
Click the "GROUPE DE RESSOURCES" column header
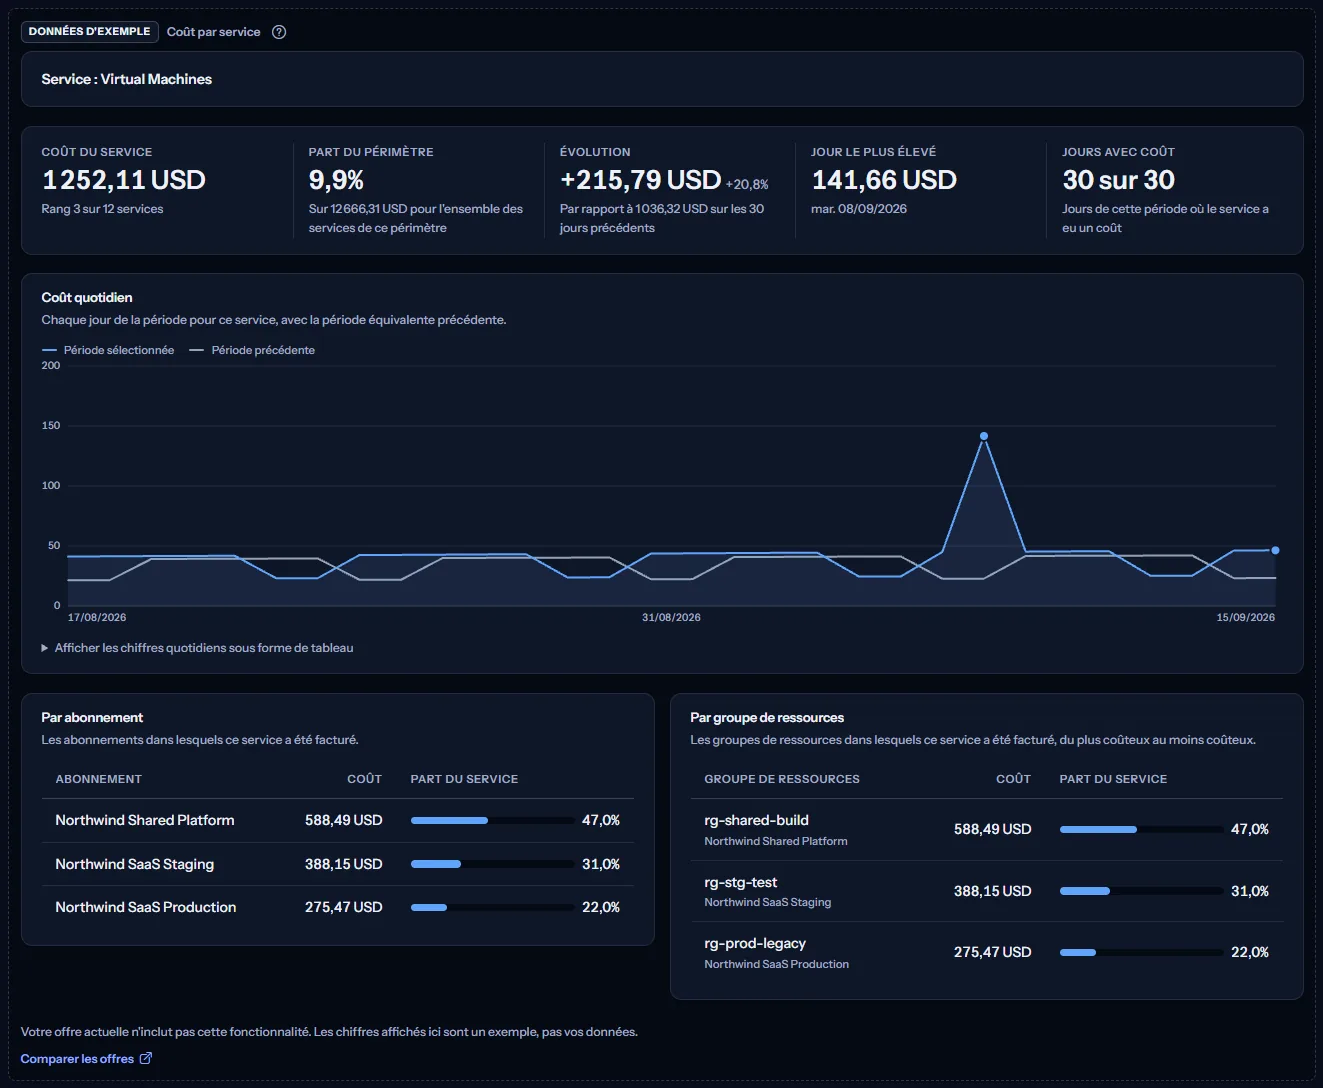click(782, 779)
